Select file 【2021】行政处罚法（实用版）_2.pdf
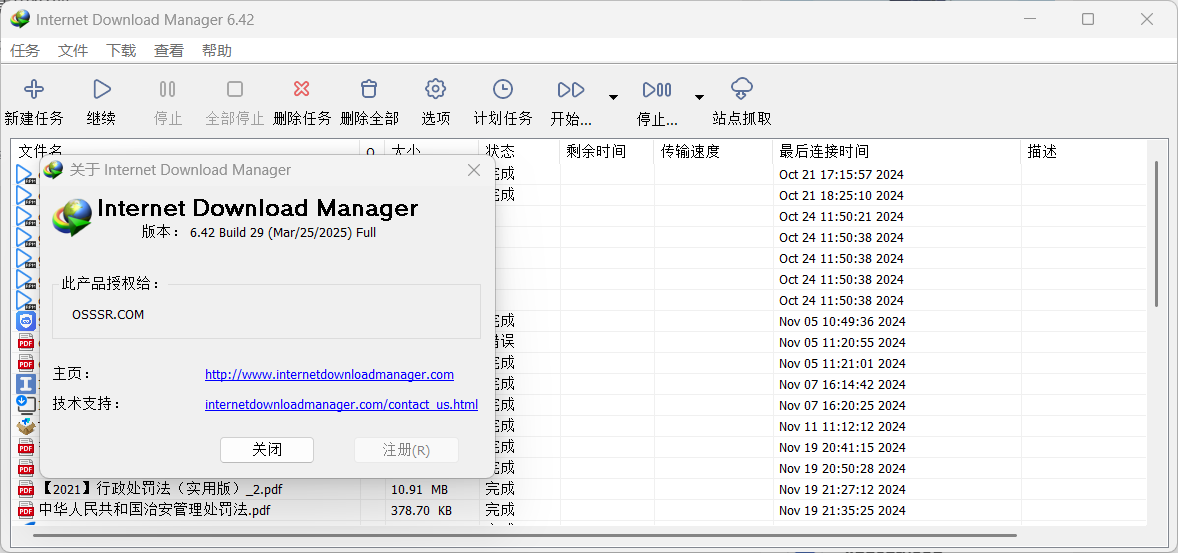The image size is (1178, 553). coord(162,490)
